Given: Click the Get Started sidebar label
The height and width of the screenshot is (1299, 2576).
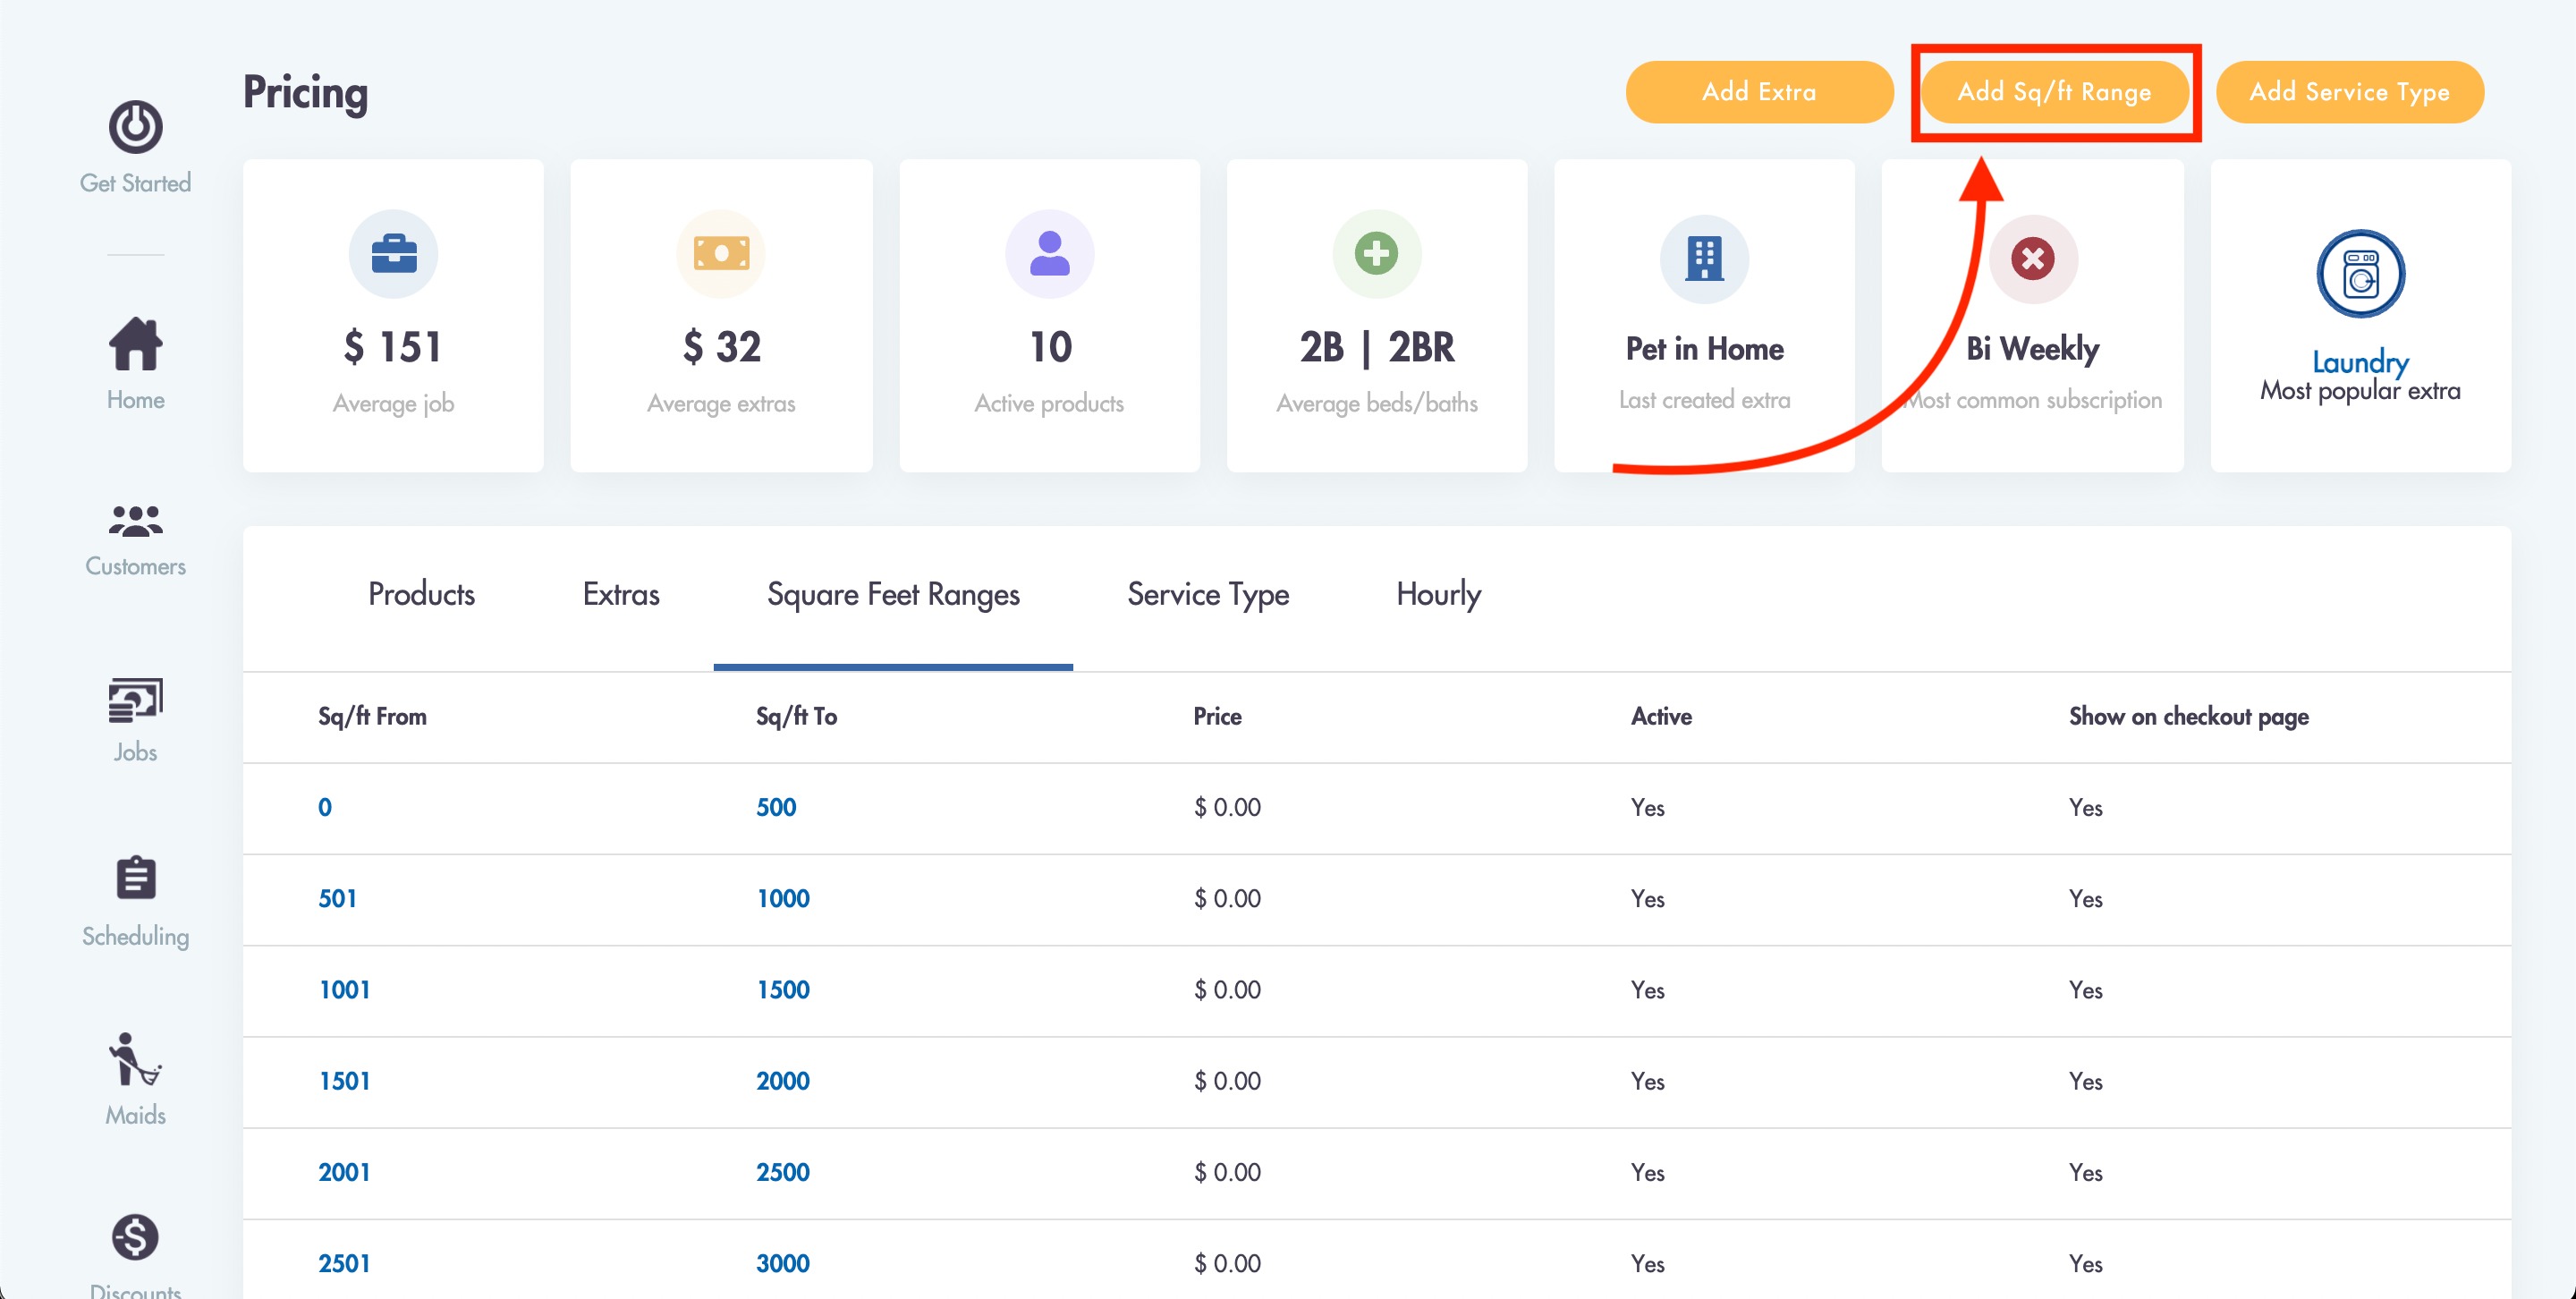Looking at the screenshot, I should (135, 183).
